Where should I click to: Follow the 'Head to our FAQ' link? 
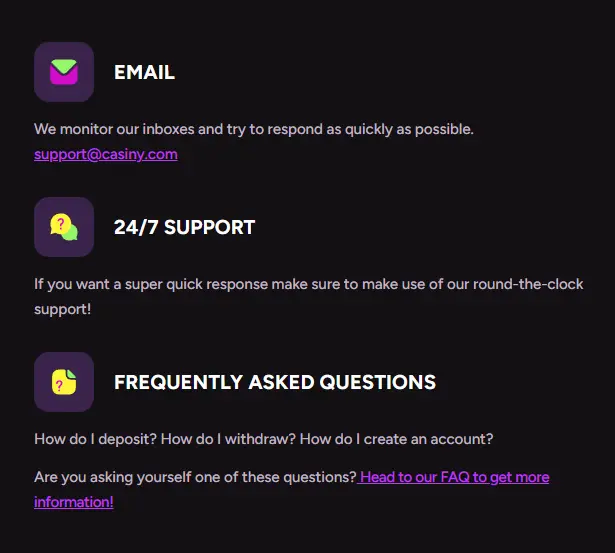click(x=453, y=477)
